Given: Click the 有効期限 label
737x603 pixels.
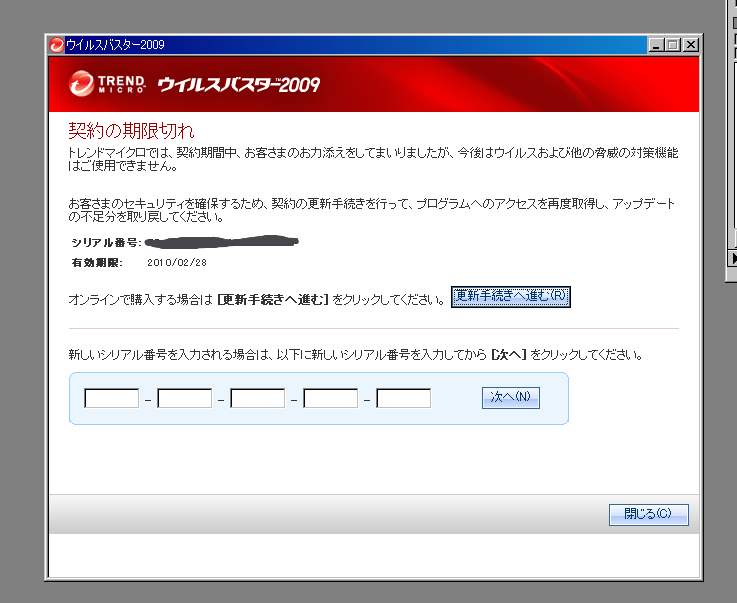Looking at the screenshot, I should coord(97,263).
